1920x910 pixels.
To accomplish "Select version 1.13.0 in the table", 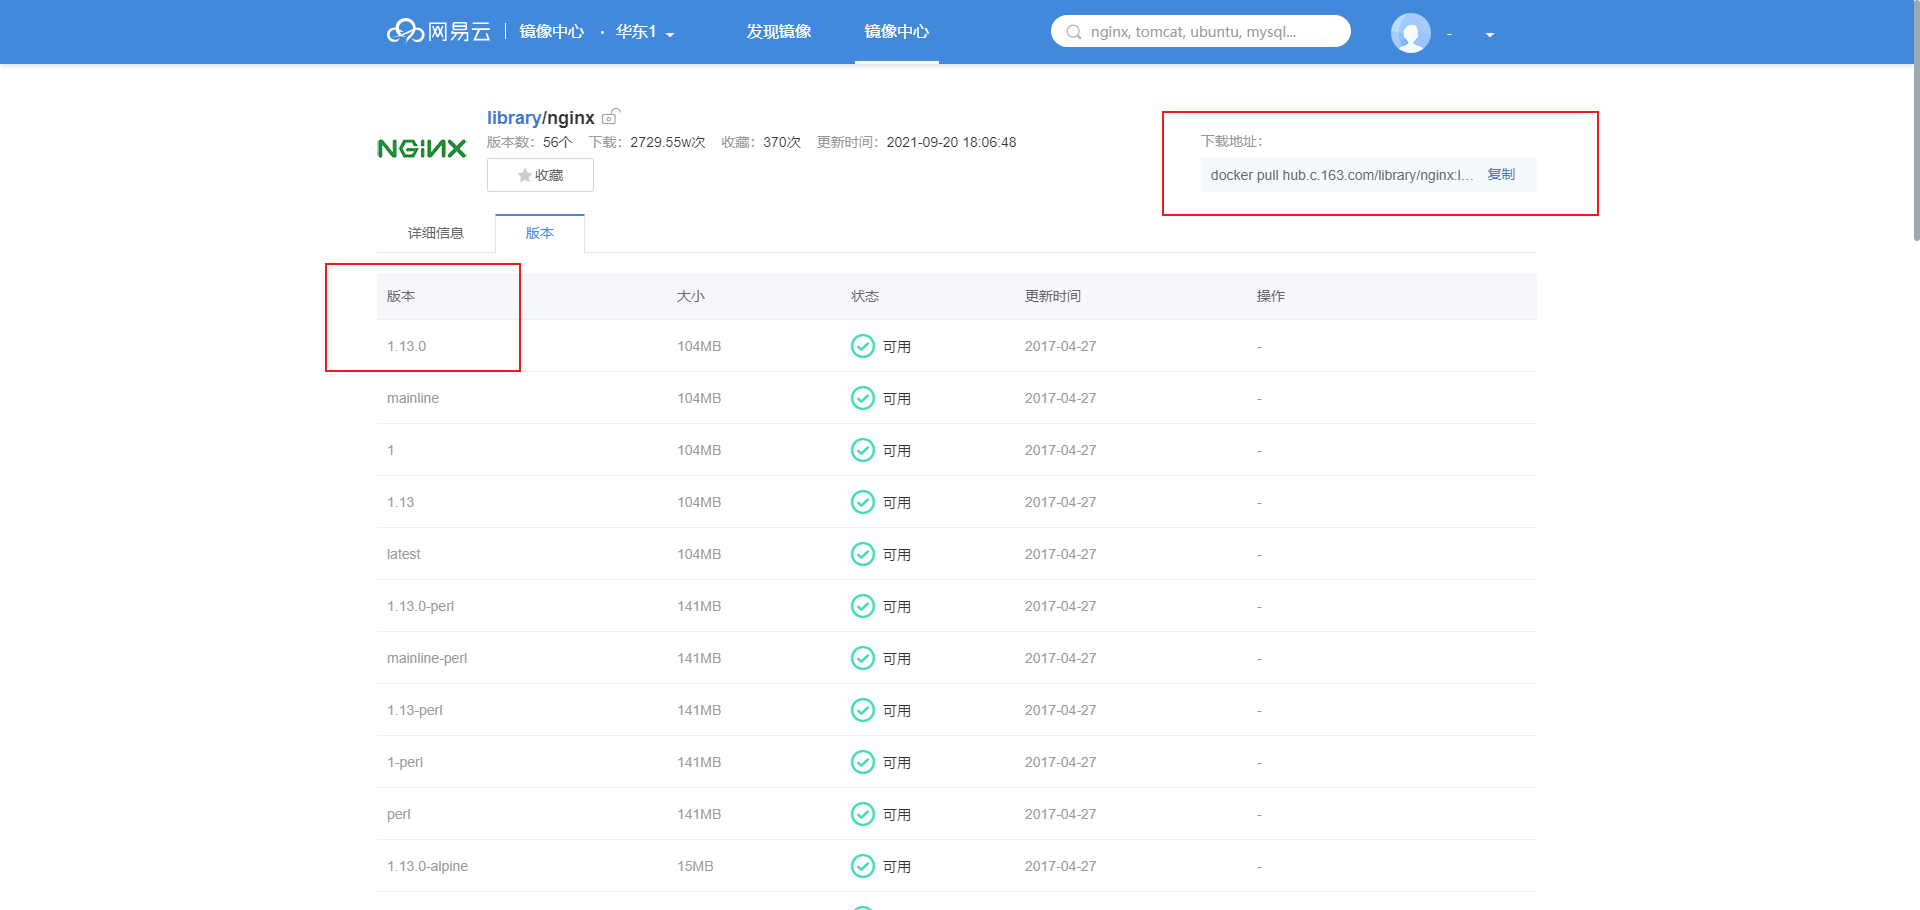I will (x=406, y=346).
